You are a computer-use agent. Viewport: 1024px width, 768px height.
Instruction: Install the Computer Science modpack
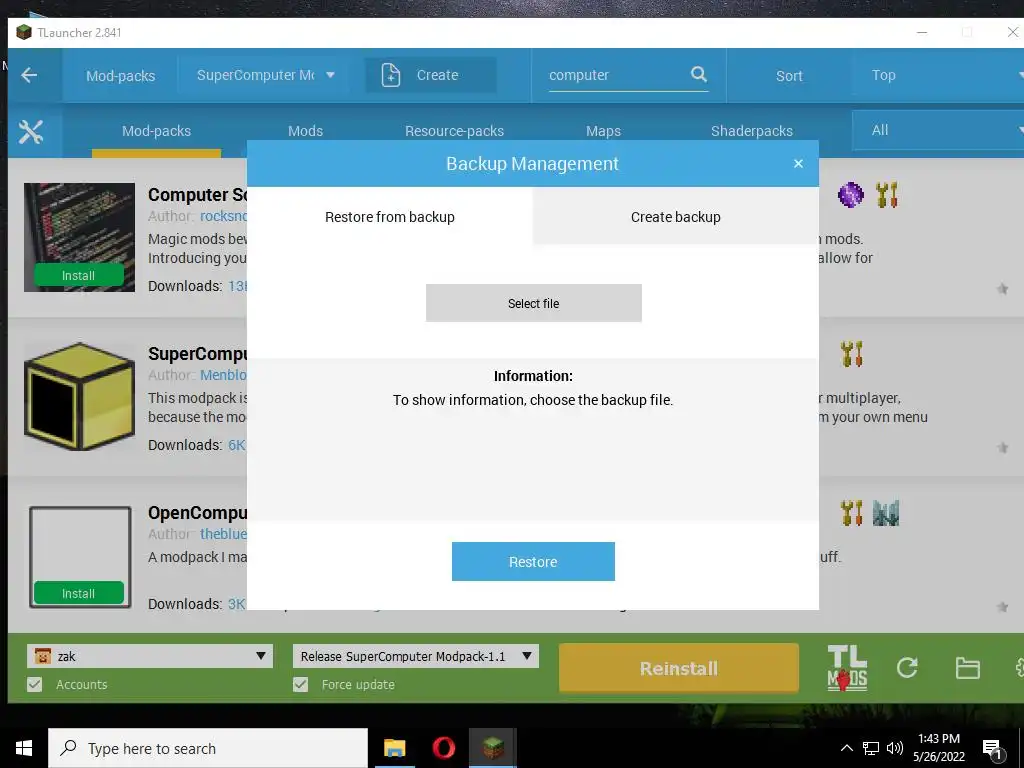click(x=78, y=276)
